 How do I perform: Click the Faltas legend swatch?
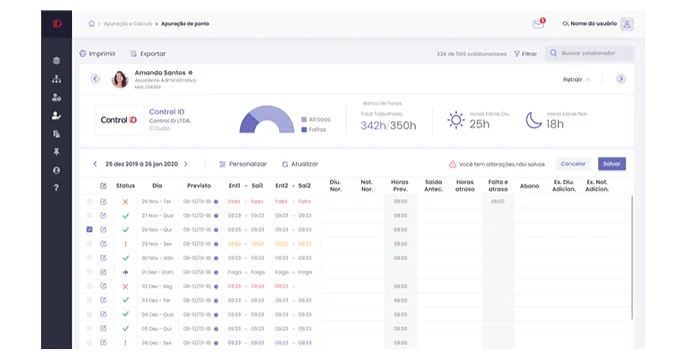point(304,129)
